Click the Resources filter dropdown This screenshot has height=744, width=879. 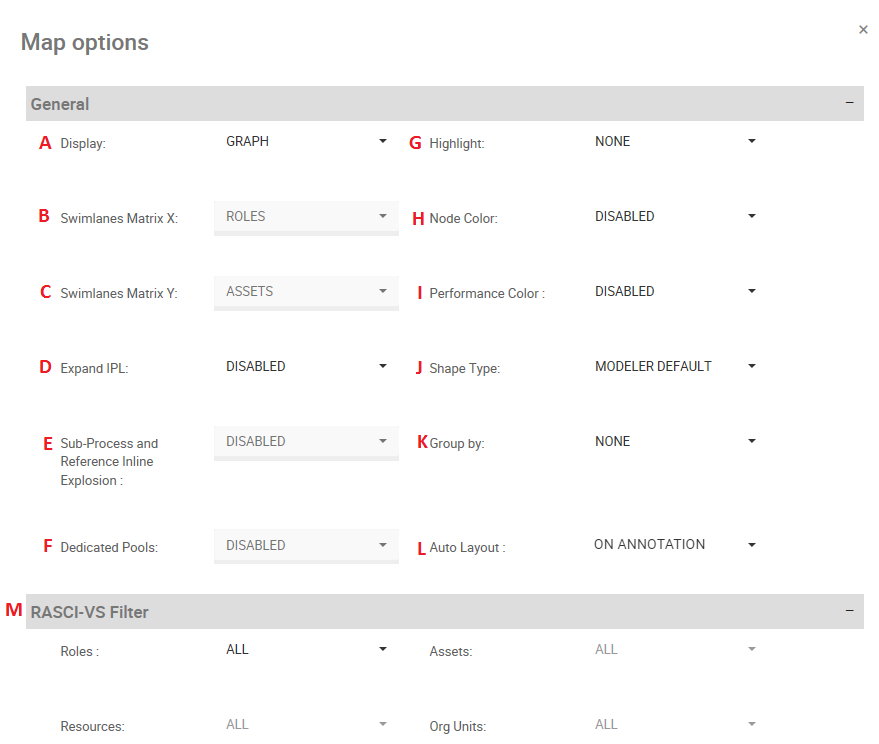coord(306,725)
